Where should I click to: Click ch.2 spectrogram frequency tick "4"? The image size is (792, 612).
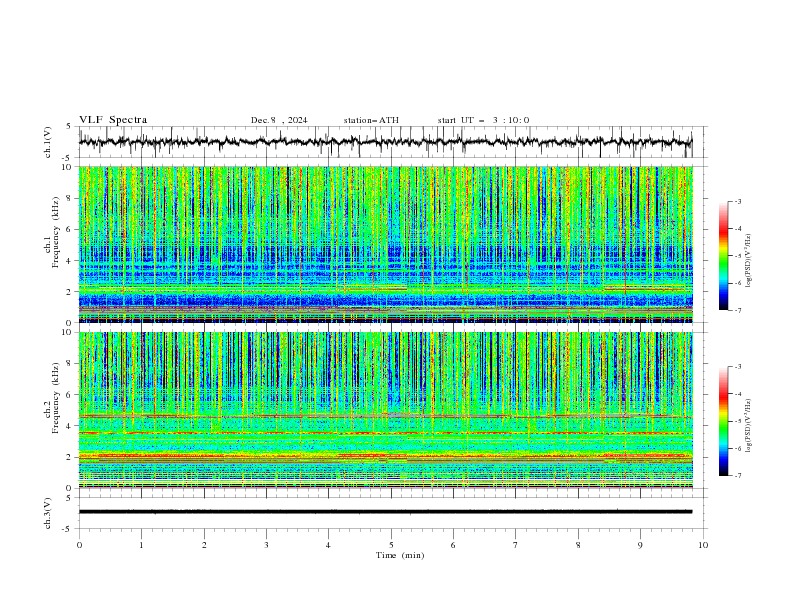coord(71,426)
